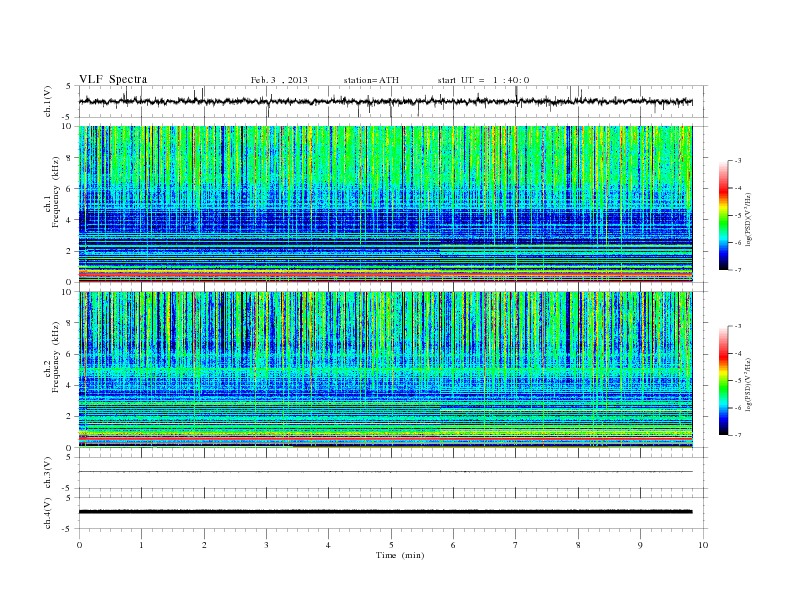Click the "-3" label on ch.1 colorbar
Viewport: 792px width, 612px height.
tap(737, 161)
